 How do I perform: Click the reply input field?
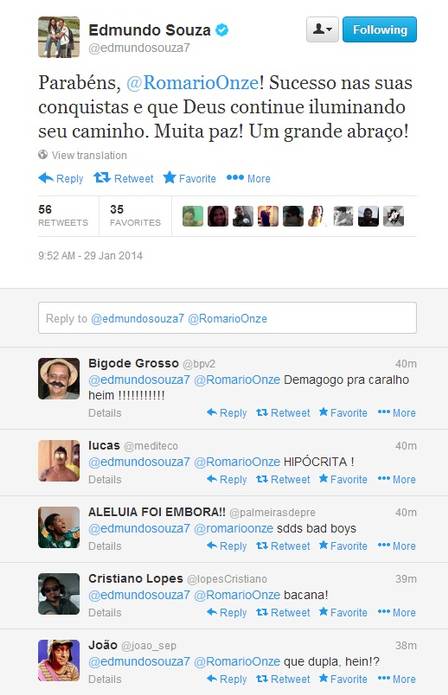(x=227, y=318)
